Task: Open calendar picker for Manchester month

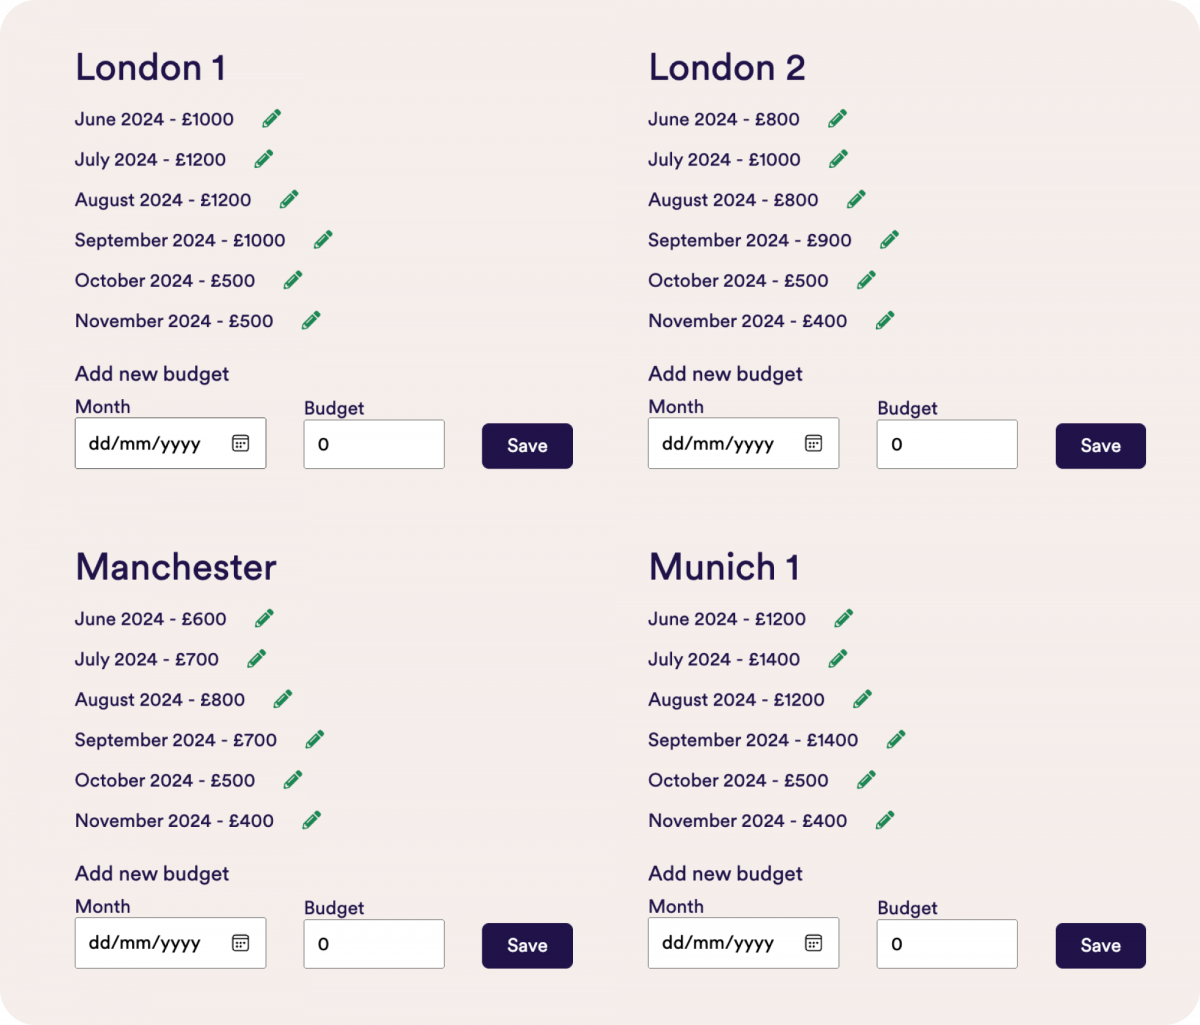Action: pos(240,943)
